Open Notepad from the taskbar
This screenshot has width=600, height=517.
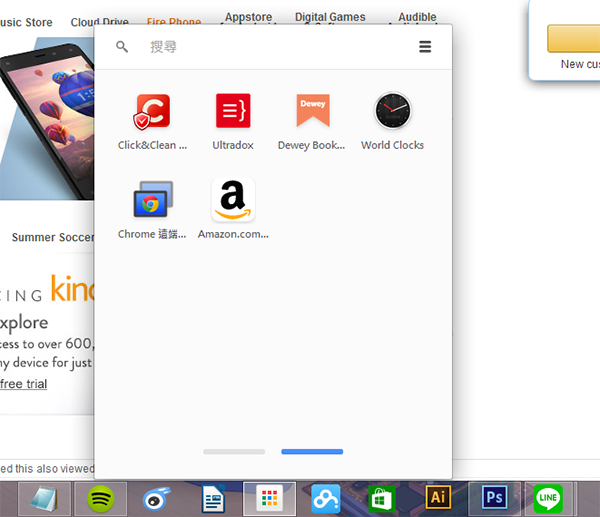pyautogui.click(x=44, y=499)
